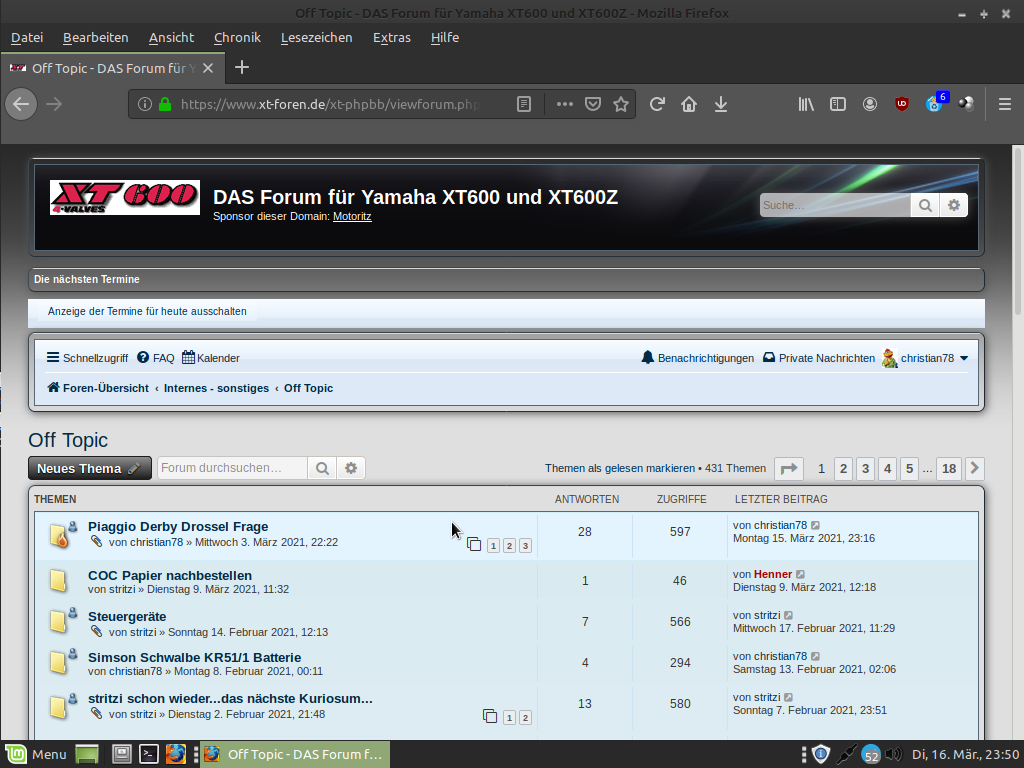This screenshot has width=1024, height=768.
Task: Click the Firefox reload page icon
Action: click(657, 104)
